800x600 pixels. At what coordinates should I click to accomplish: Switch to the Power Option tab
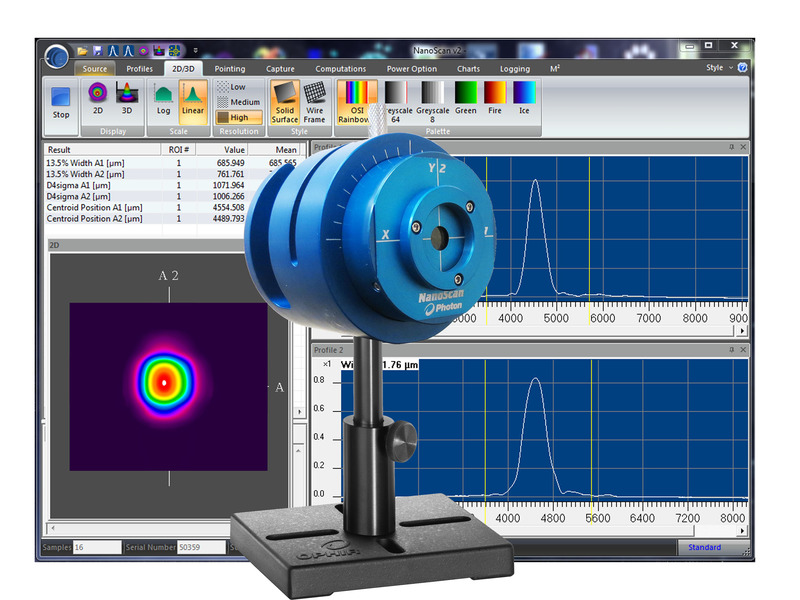[411, 69]
